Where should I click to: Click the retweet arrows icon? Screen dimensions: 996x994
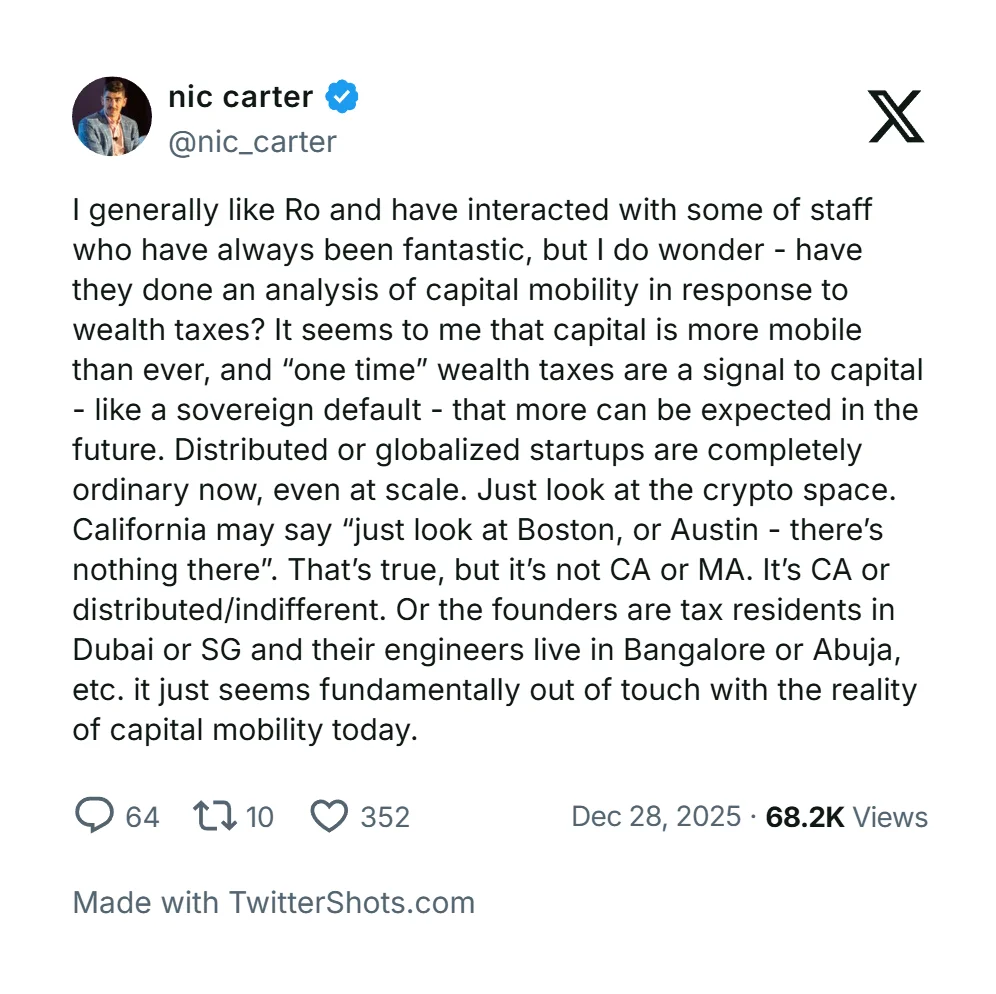tap(215, 816)
